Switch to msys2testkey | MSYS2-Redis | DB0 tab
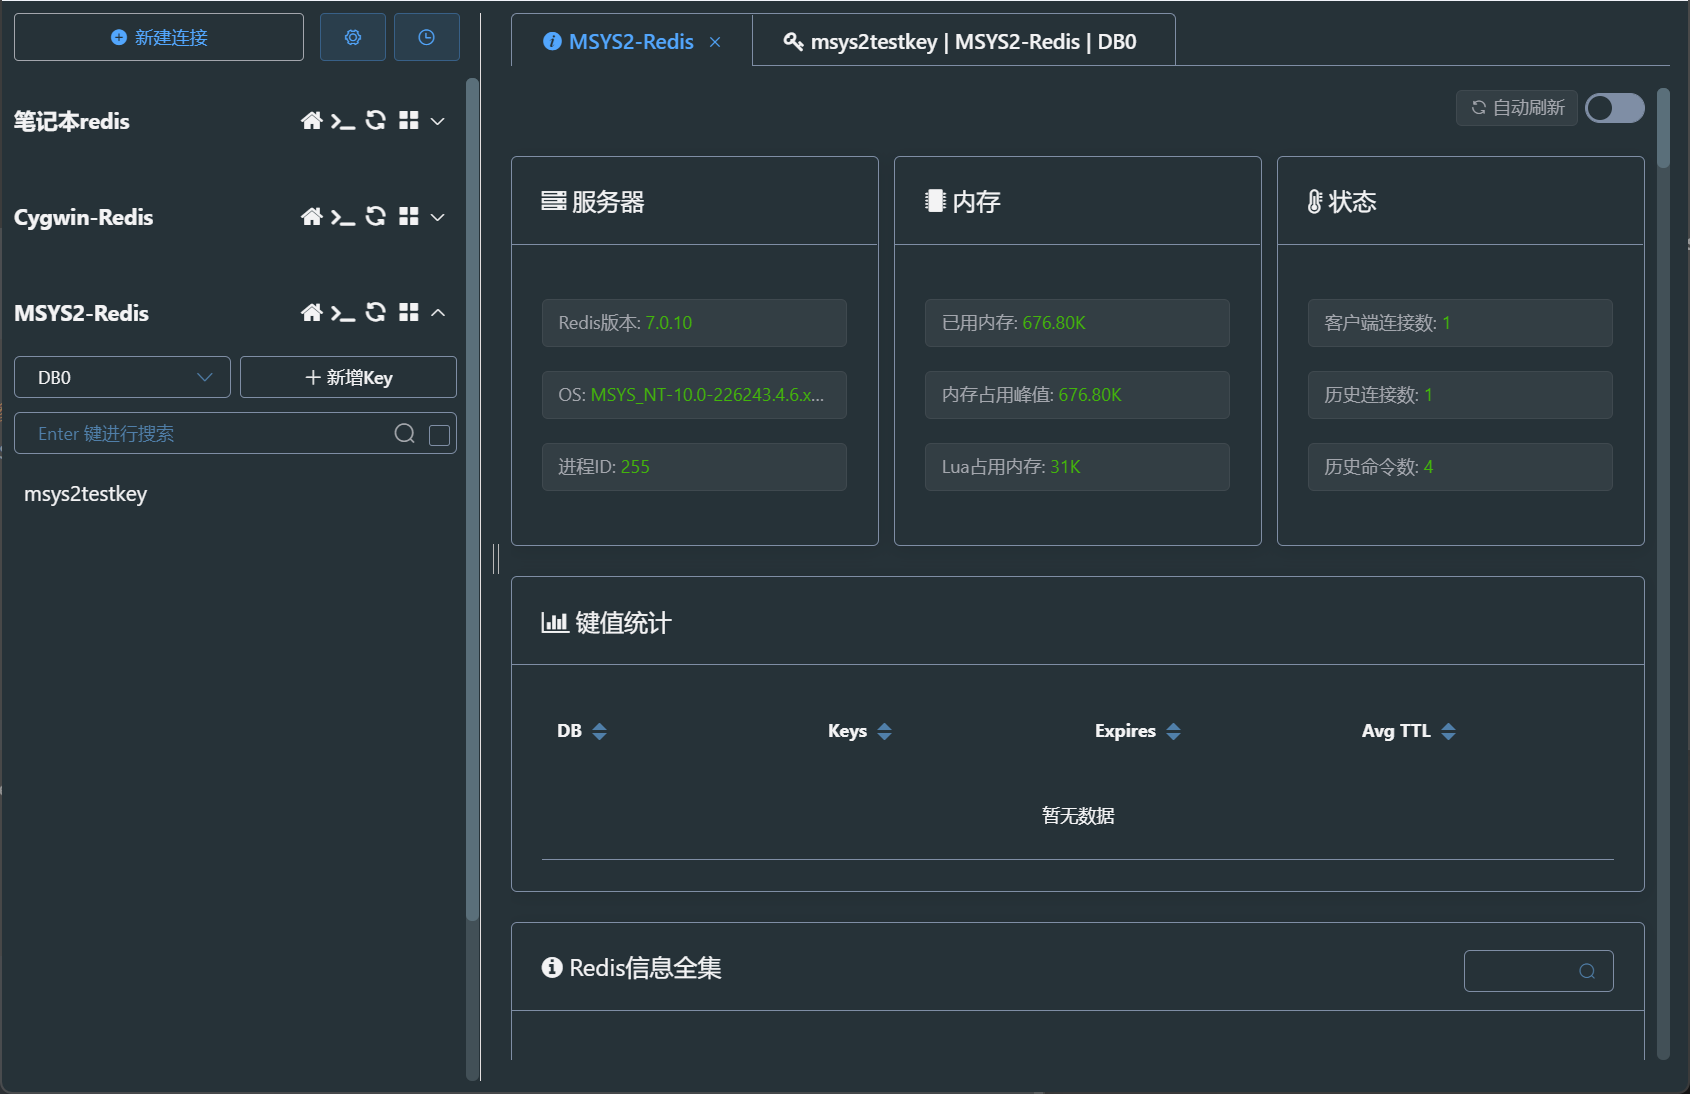This screenshot has height=1094, width=1690. pyautogui.click(x=963, y=41)
